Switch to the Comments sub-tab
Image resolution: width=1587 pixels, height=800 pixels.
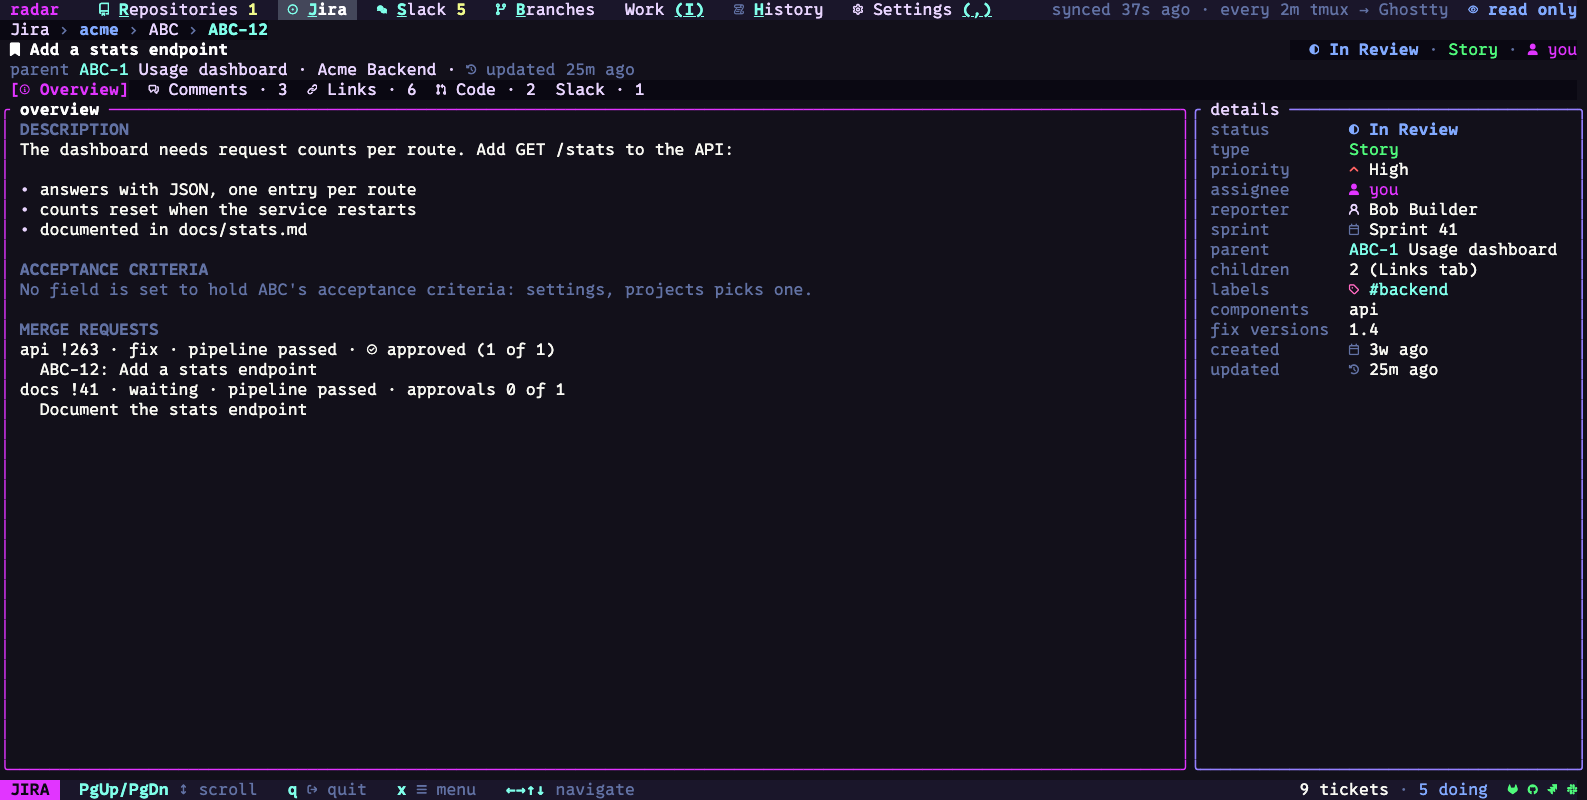(x=217, y=89)
